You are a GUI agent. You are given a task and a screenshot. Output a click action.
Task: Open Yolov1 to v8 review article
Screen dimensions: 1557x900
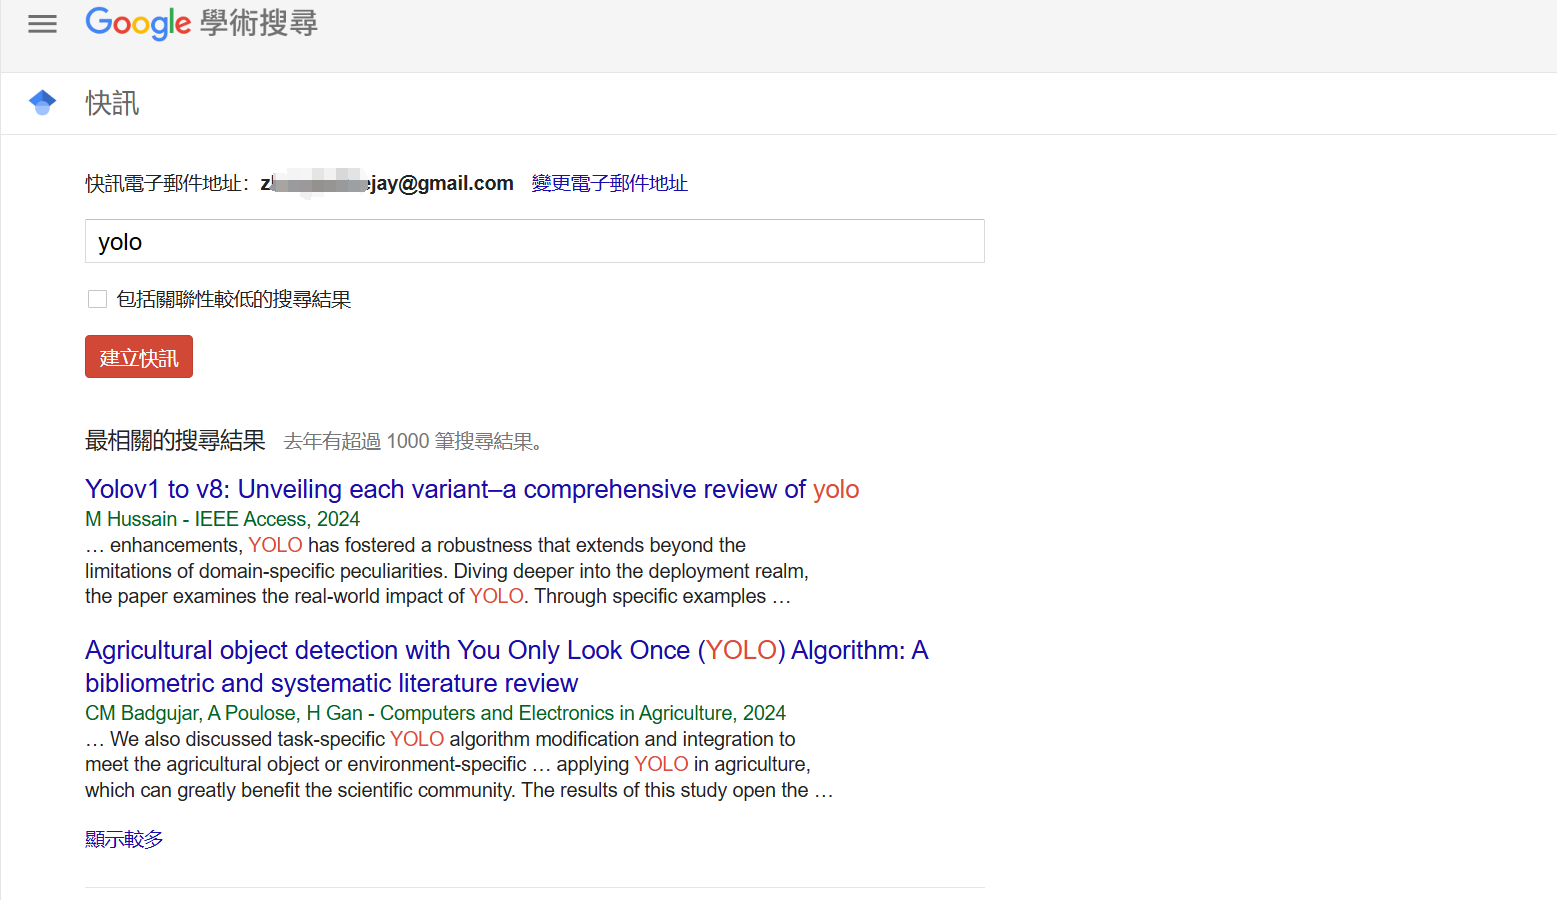click(472, 489)
